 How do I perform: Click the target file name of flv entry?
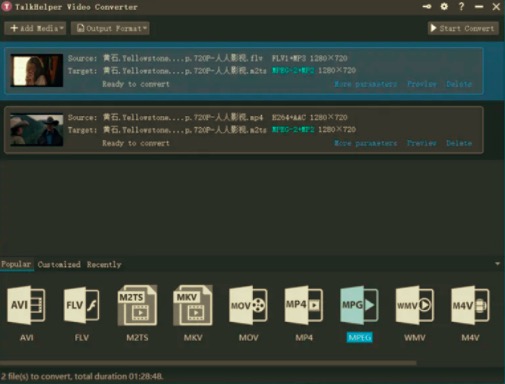(x=184, y=70)
